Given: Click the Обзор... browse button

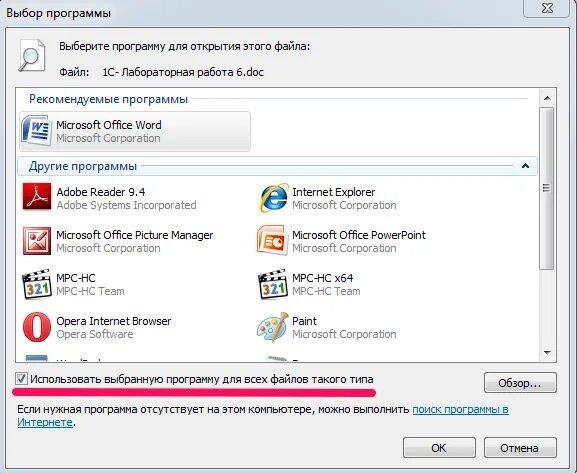Looking at the screenshot, I should tap(520, 383).
